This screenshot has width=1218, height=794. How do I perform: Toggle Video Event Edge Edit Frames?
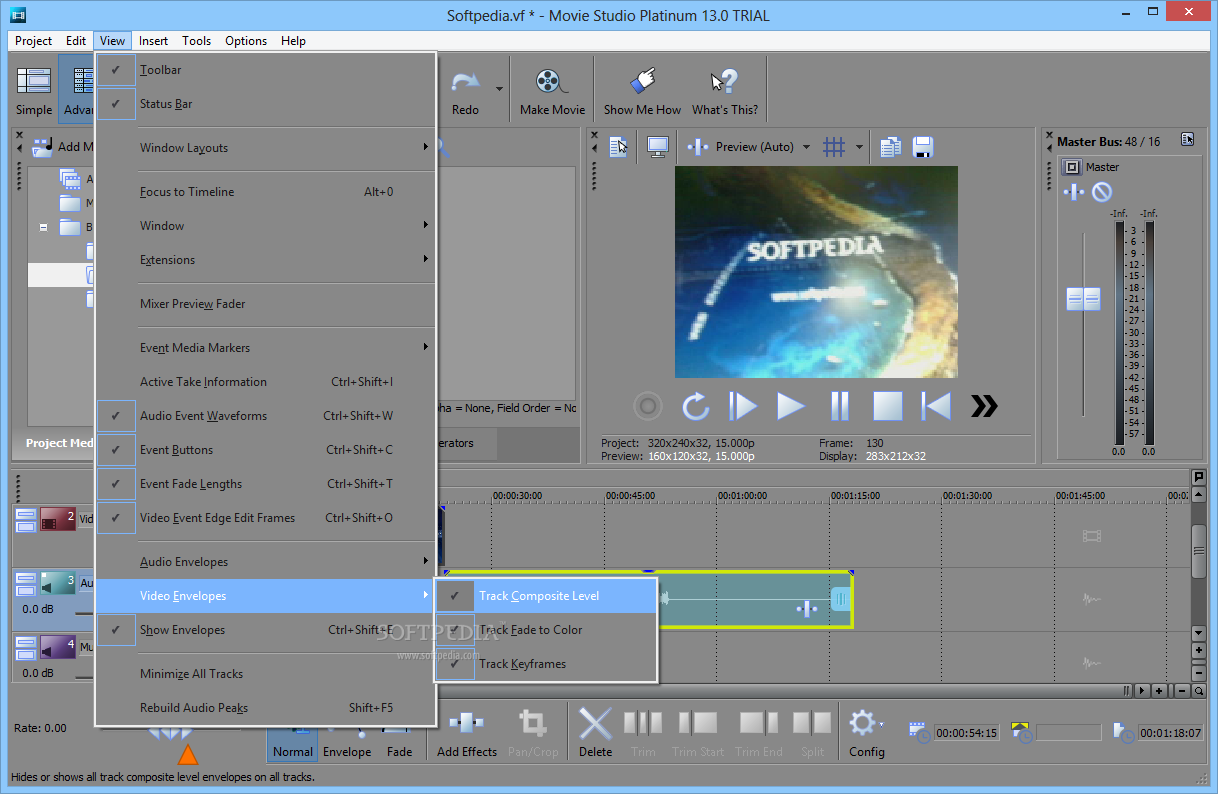coord(265,518)
